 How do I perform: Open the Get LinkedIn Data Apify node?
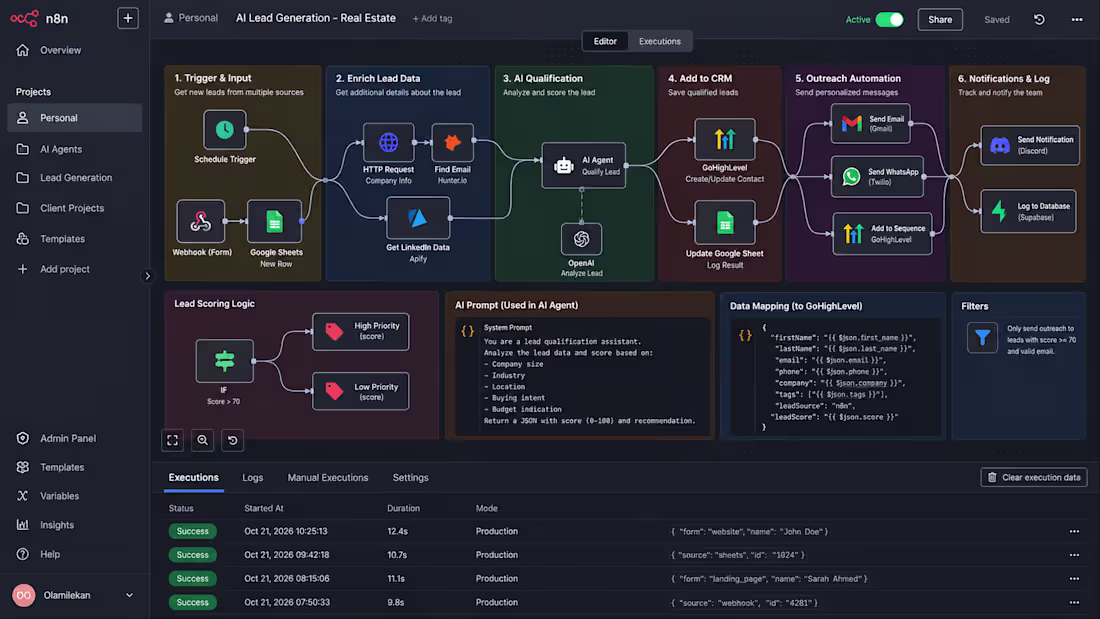coord(418,218)
